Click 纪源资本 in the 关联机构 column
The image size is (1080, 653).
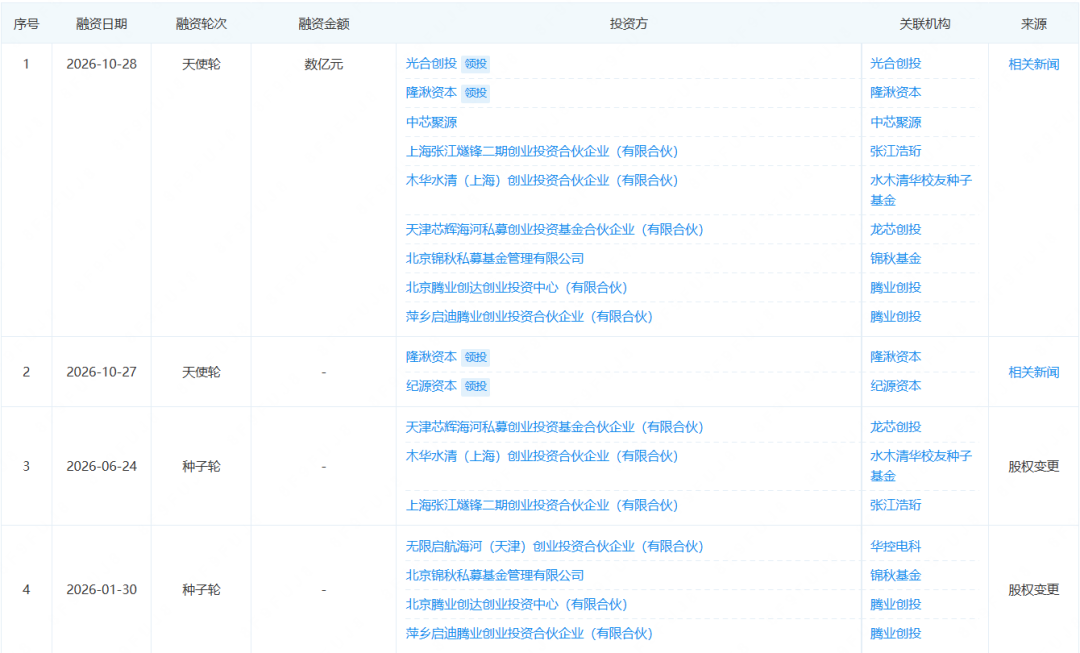coord(895,386)
